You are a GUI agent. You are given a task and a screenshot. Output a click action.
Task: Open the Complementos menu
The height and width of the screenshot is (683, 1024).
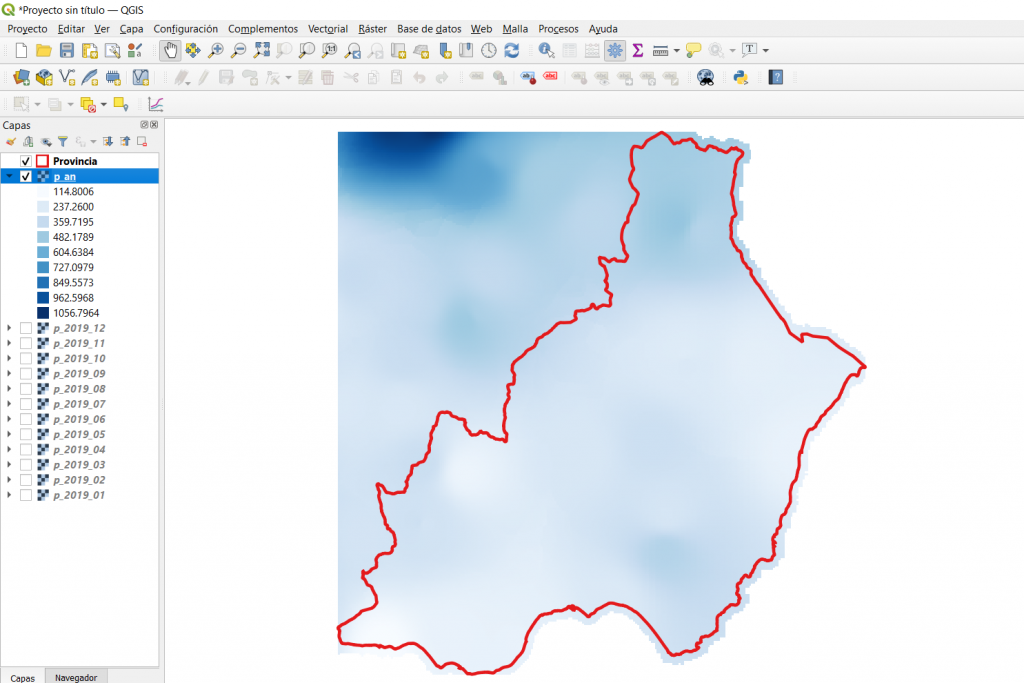click(262, 29)
